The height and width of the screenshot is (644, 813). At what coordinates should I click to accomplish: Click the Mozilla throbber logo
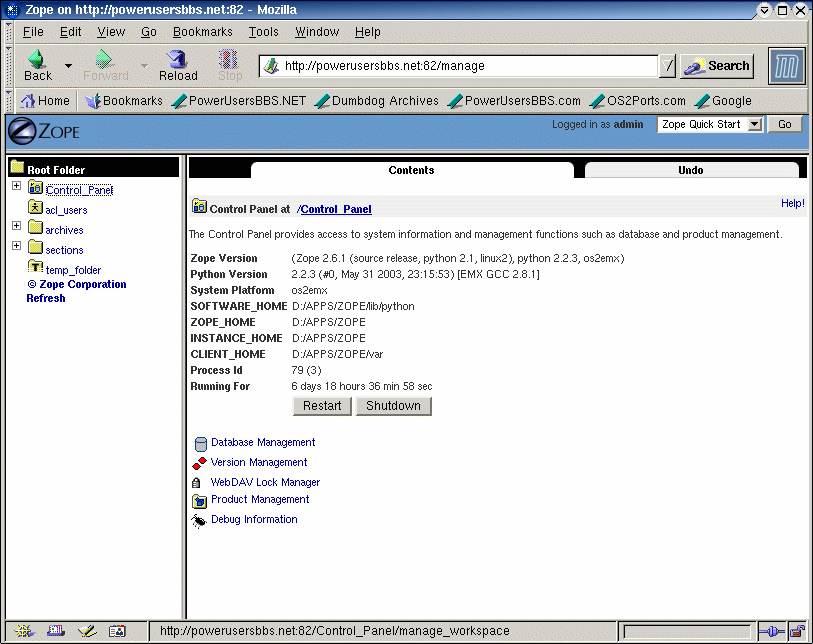click(x=787, y=66)
